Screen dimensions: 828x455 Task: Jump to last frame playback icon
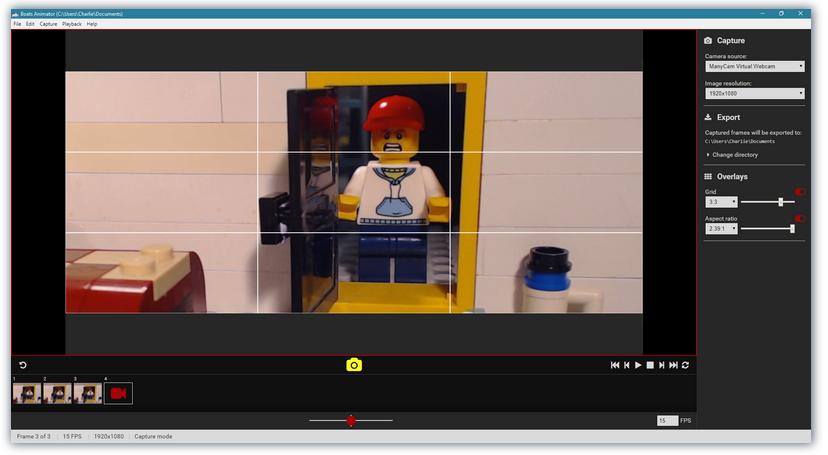click(673, 365)
